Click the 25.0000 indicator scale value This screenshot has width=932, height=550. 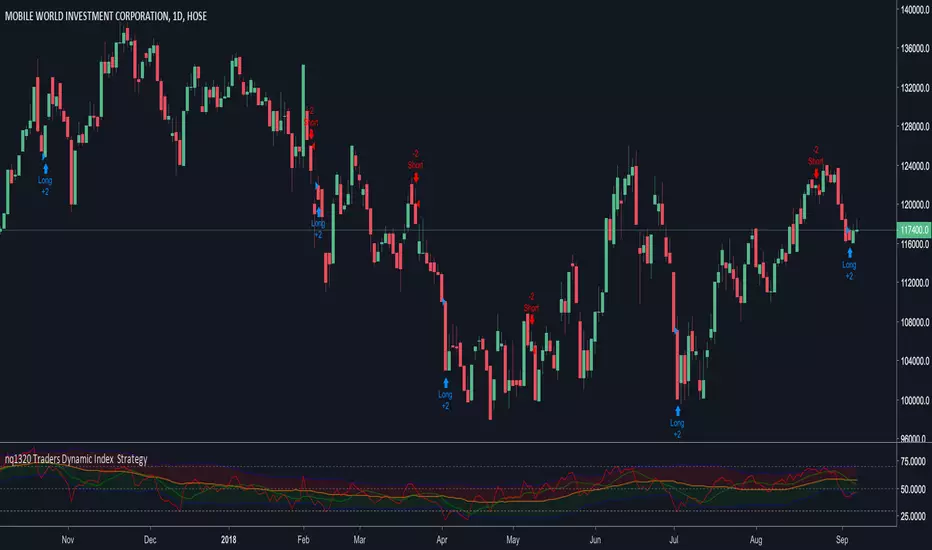point(913,517)
